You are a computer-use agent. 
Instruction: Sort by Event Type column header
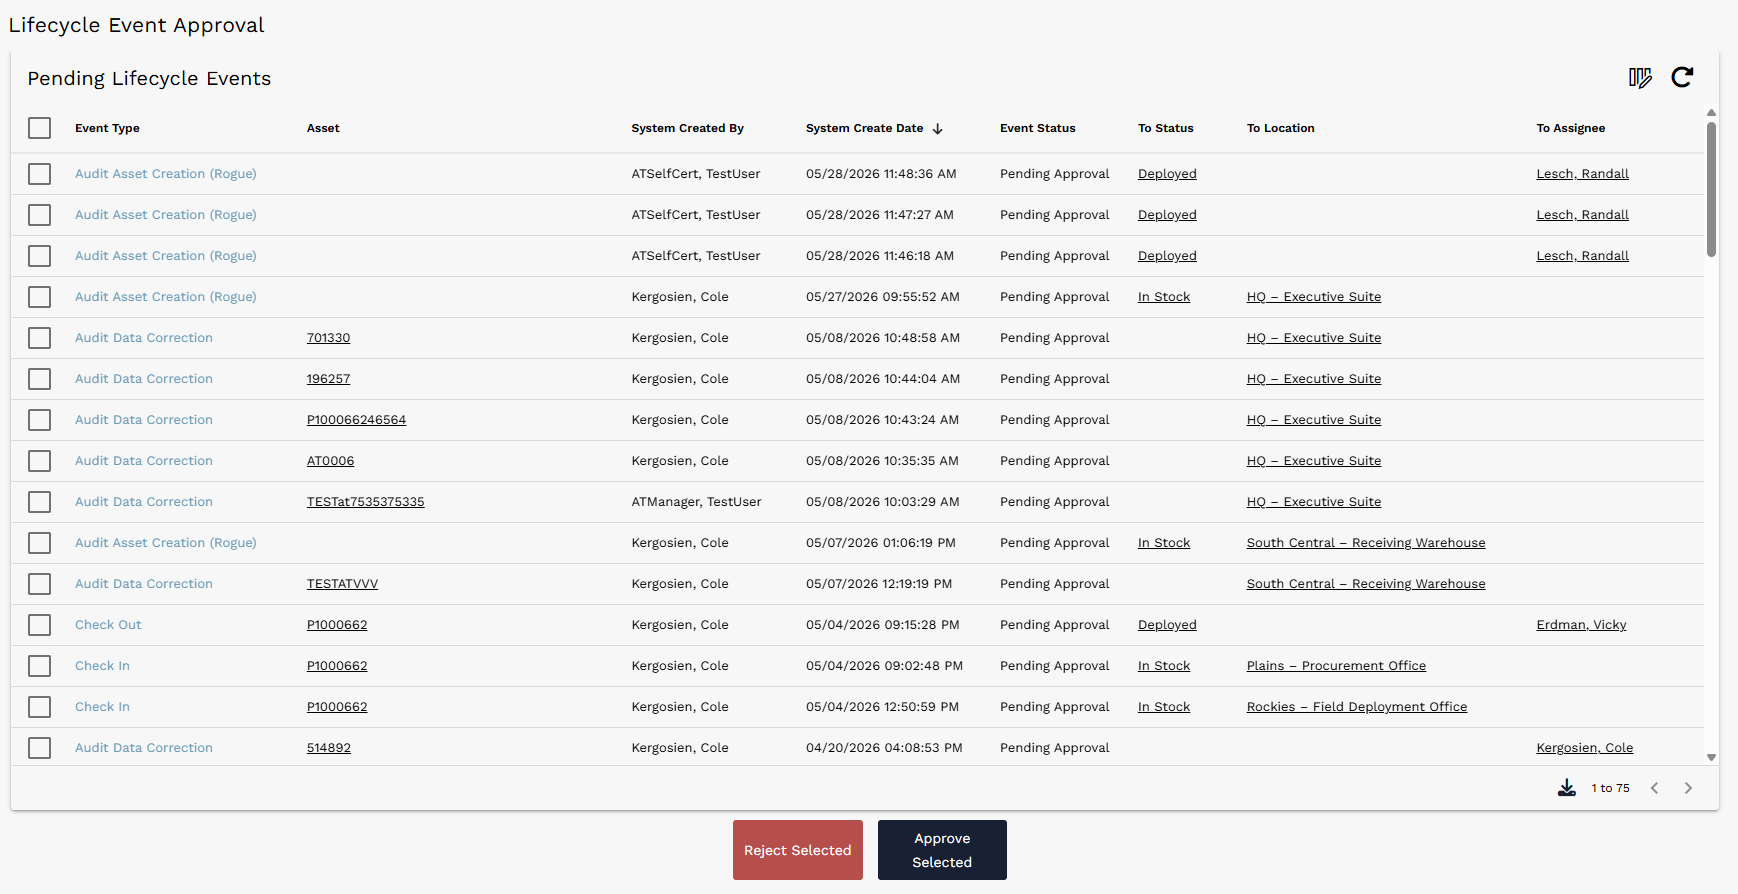107,128
